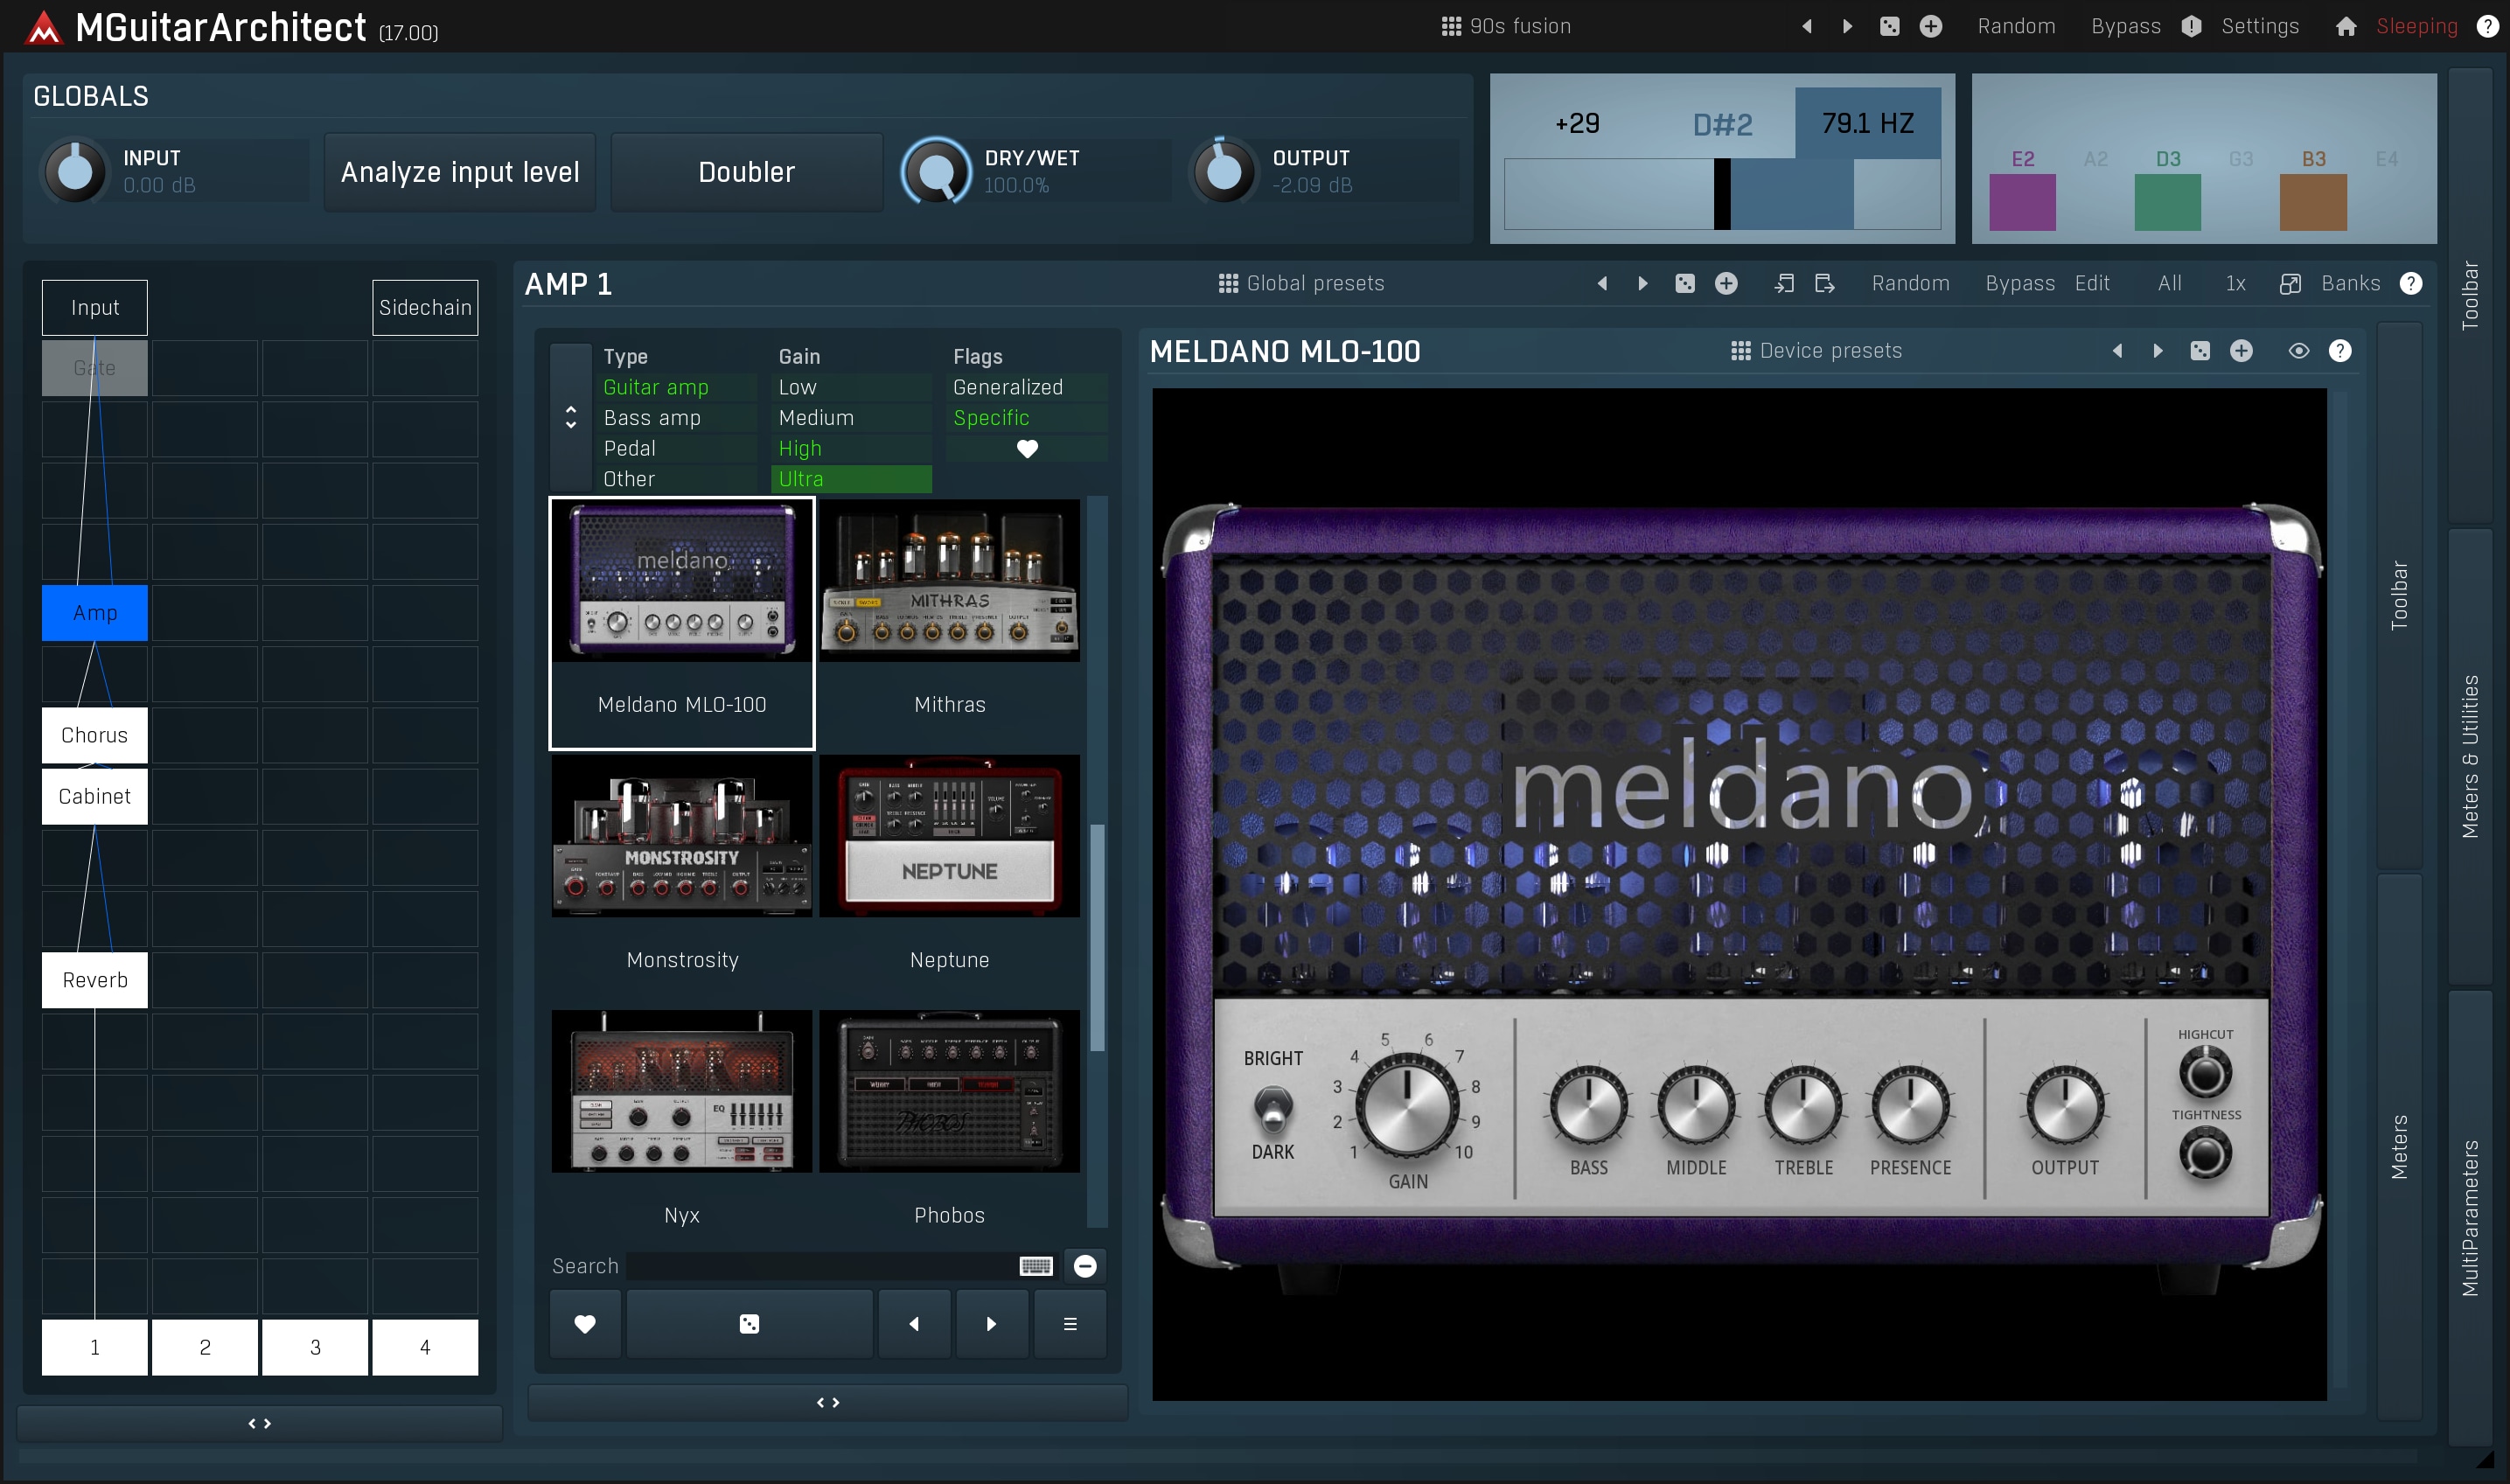
Task: Open the hamburger menu in device browser
Action: 1069,1324
